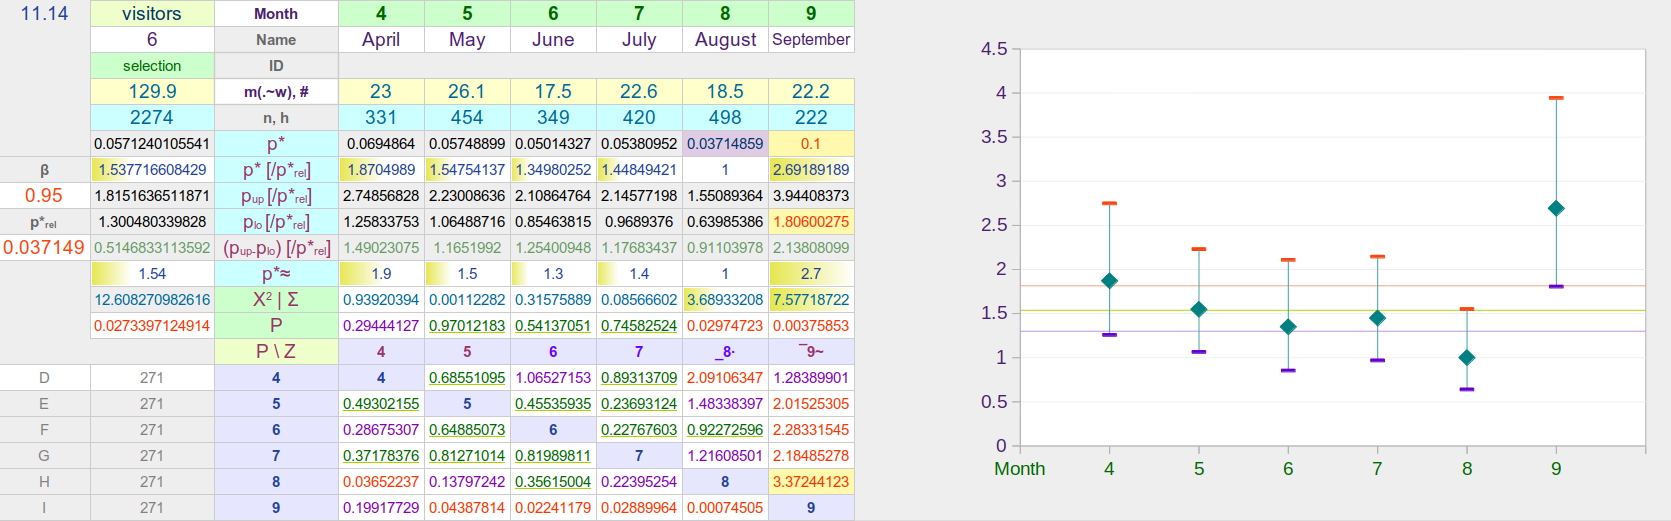Click the green 'selection' cell
The width and height of the screenshot is (1671, 521).
152,66
